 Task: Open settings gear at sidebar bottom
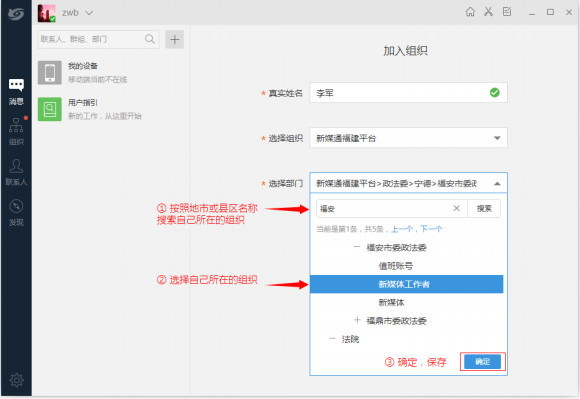tap(16, 380)
